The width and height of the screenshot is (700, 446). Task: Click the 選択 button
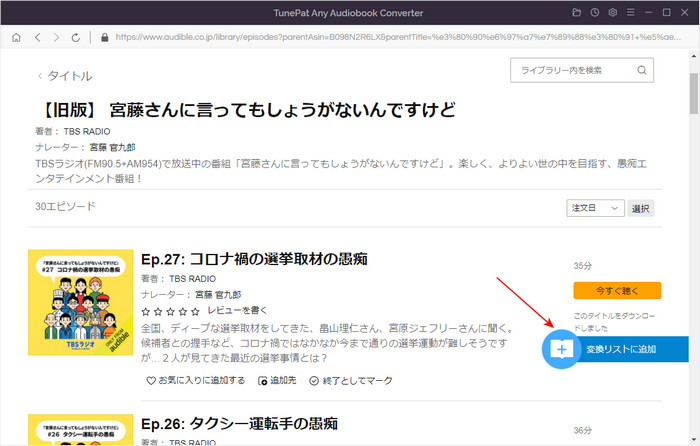(641, 208)
